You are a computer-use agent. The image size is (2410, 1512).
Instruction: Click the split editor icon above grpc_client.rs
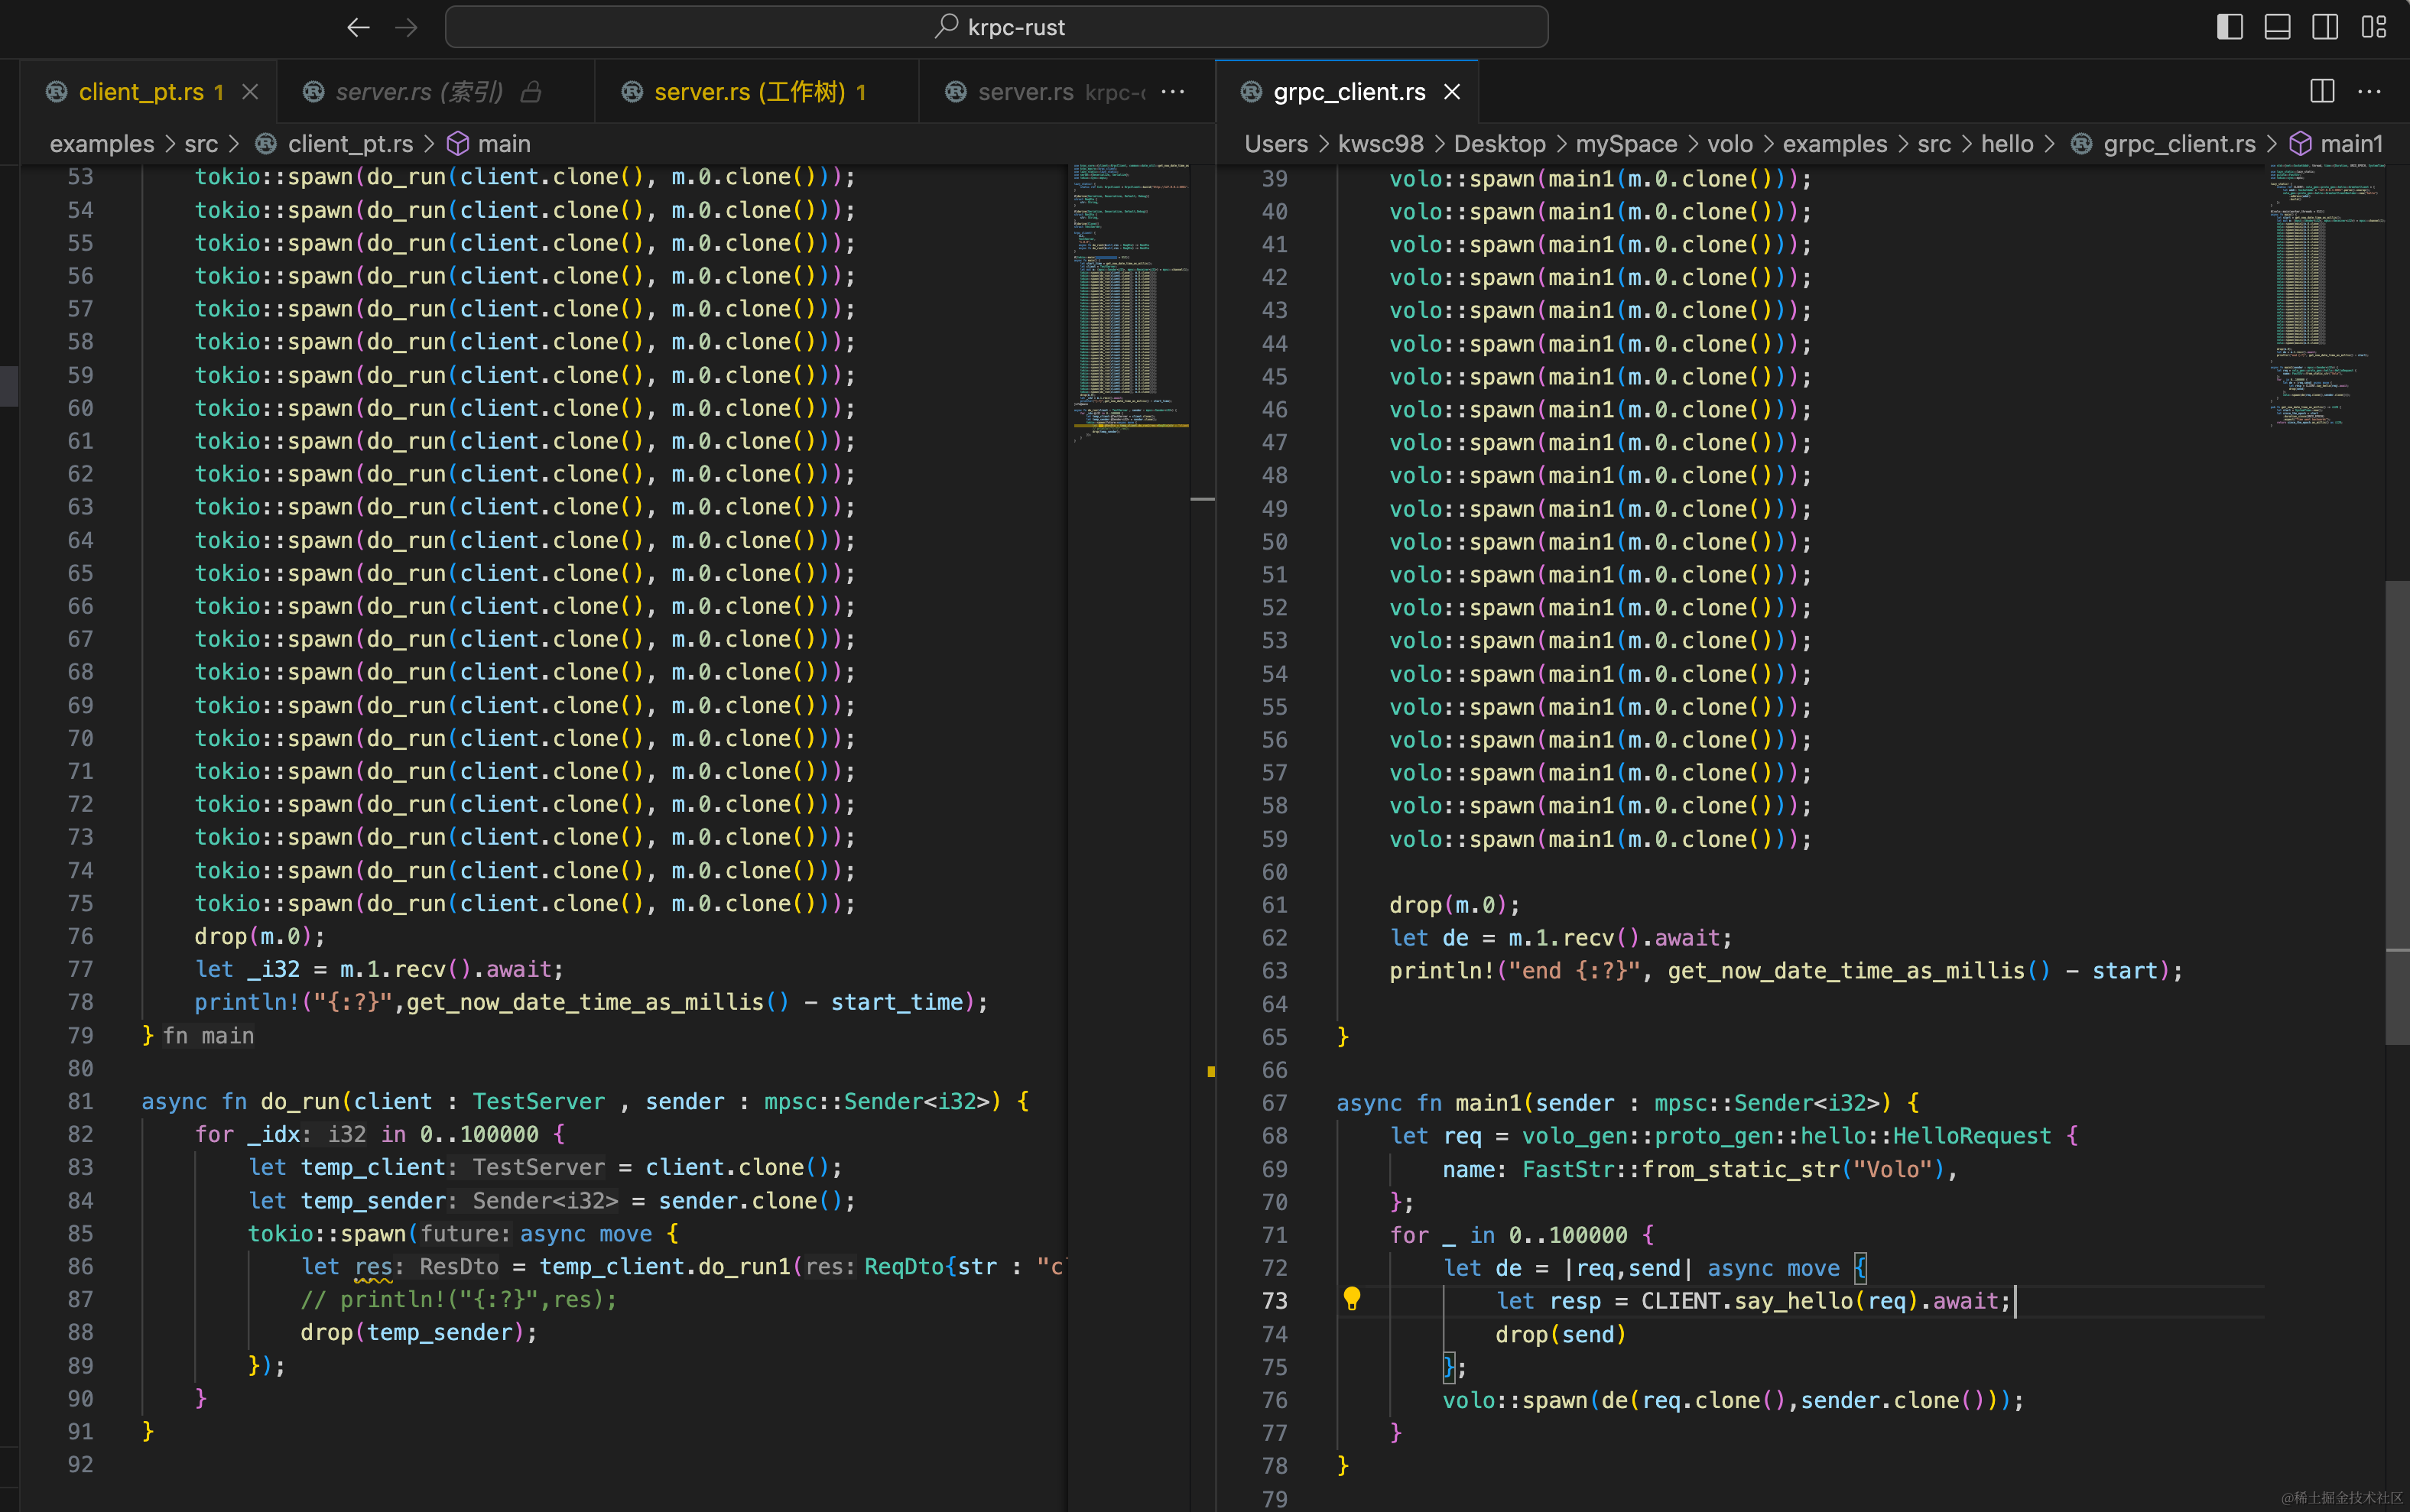pyautogui.click(x=2321, y=91)
